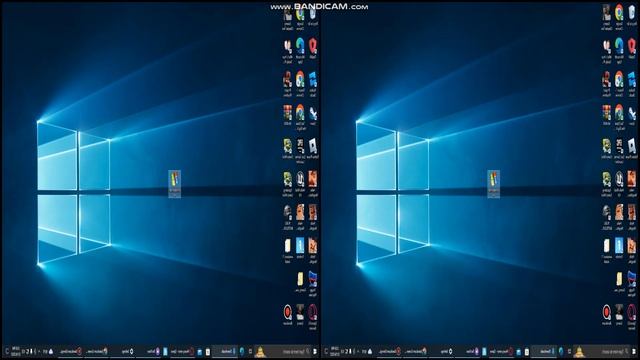640x360 pixels.
Task: Open notification center on the left taskbar
Action: (x=7, y=351)
